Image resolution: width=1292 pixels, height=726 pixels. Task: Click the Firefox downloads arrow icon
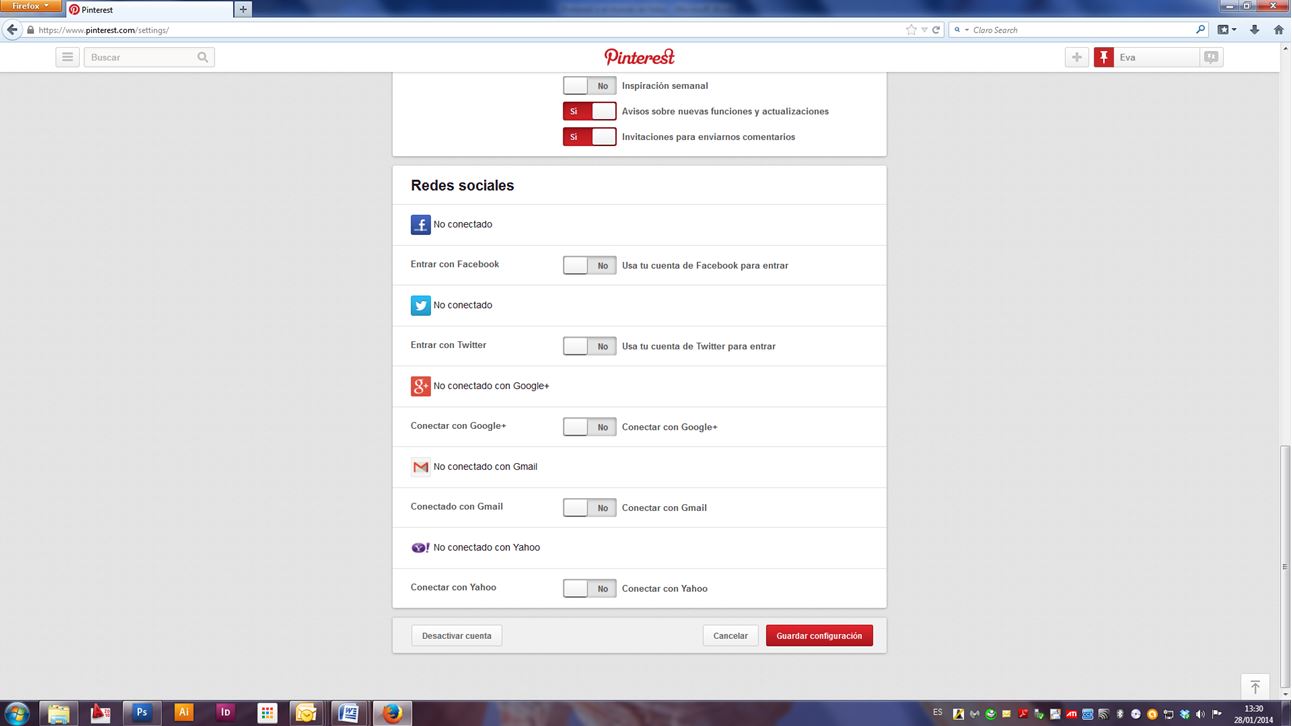(1255, 30)
